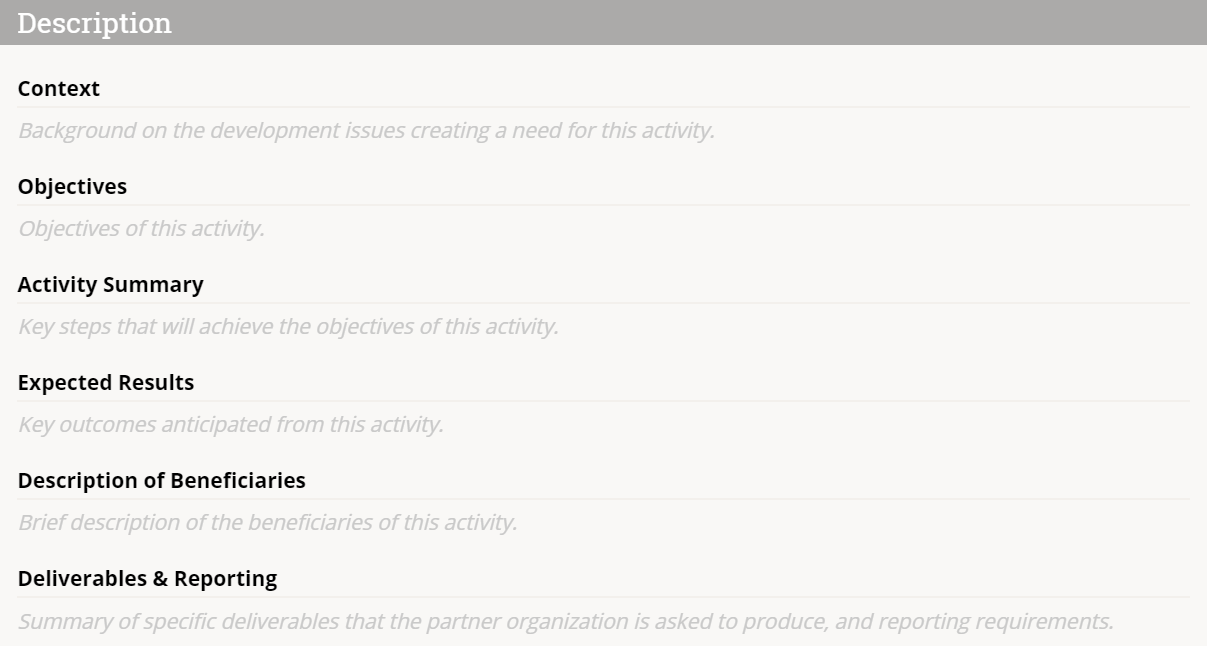Click the Expected Results heading

coord(106,383)
